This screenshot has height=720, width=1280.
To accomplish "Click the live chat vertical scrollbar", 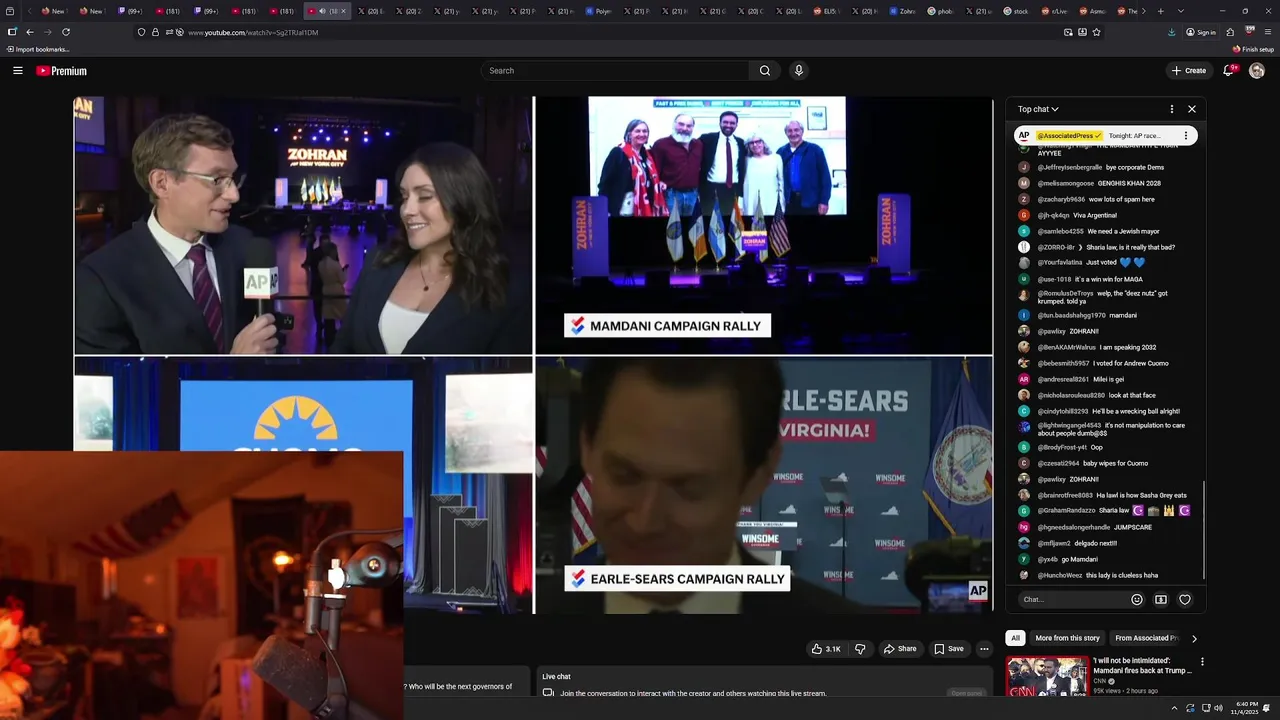I will pyautogui.click(x=1204, y=530).
